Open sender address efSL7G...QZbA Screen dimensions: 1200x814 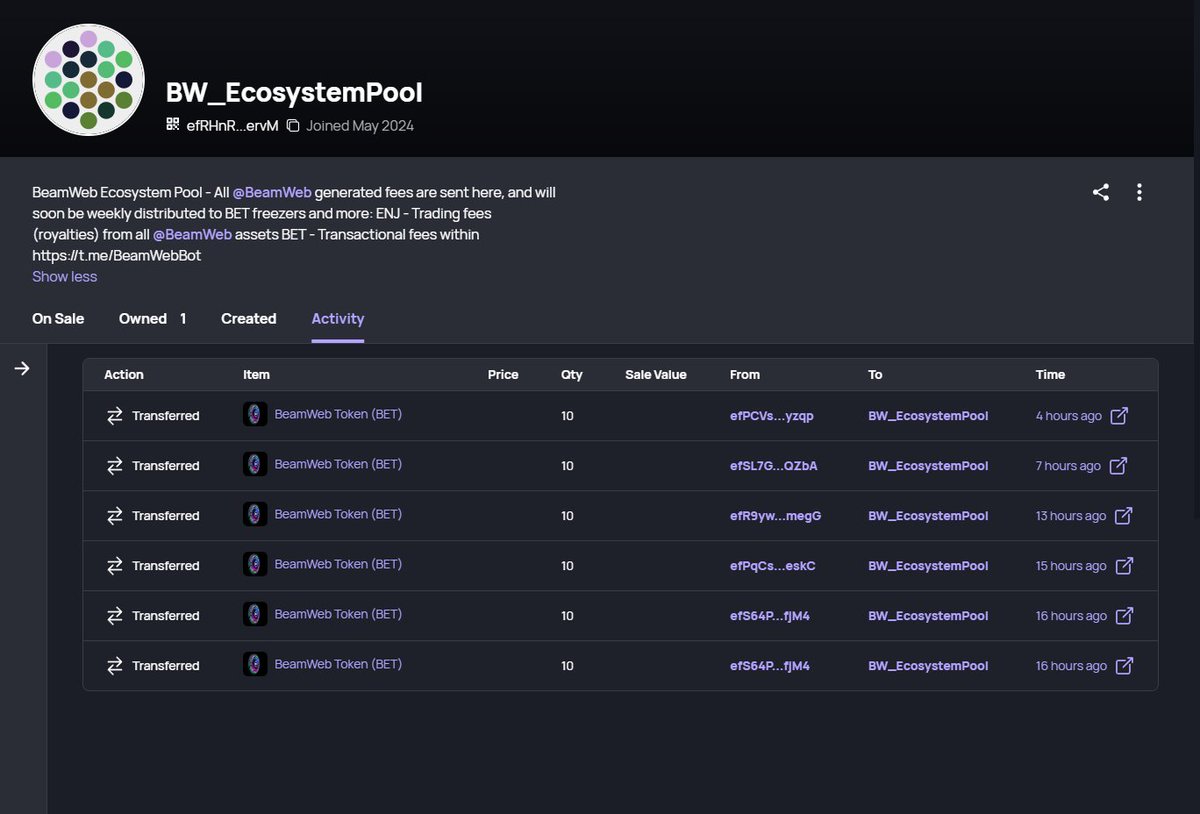[774, 465]
